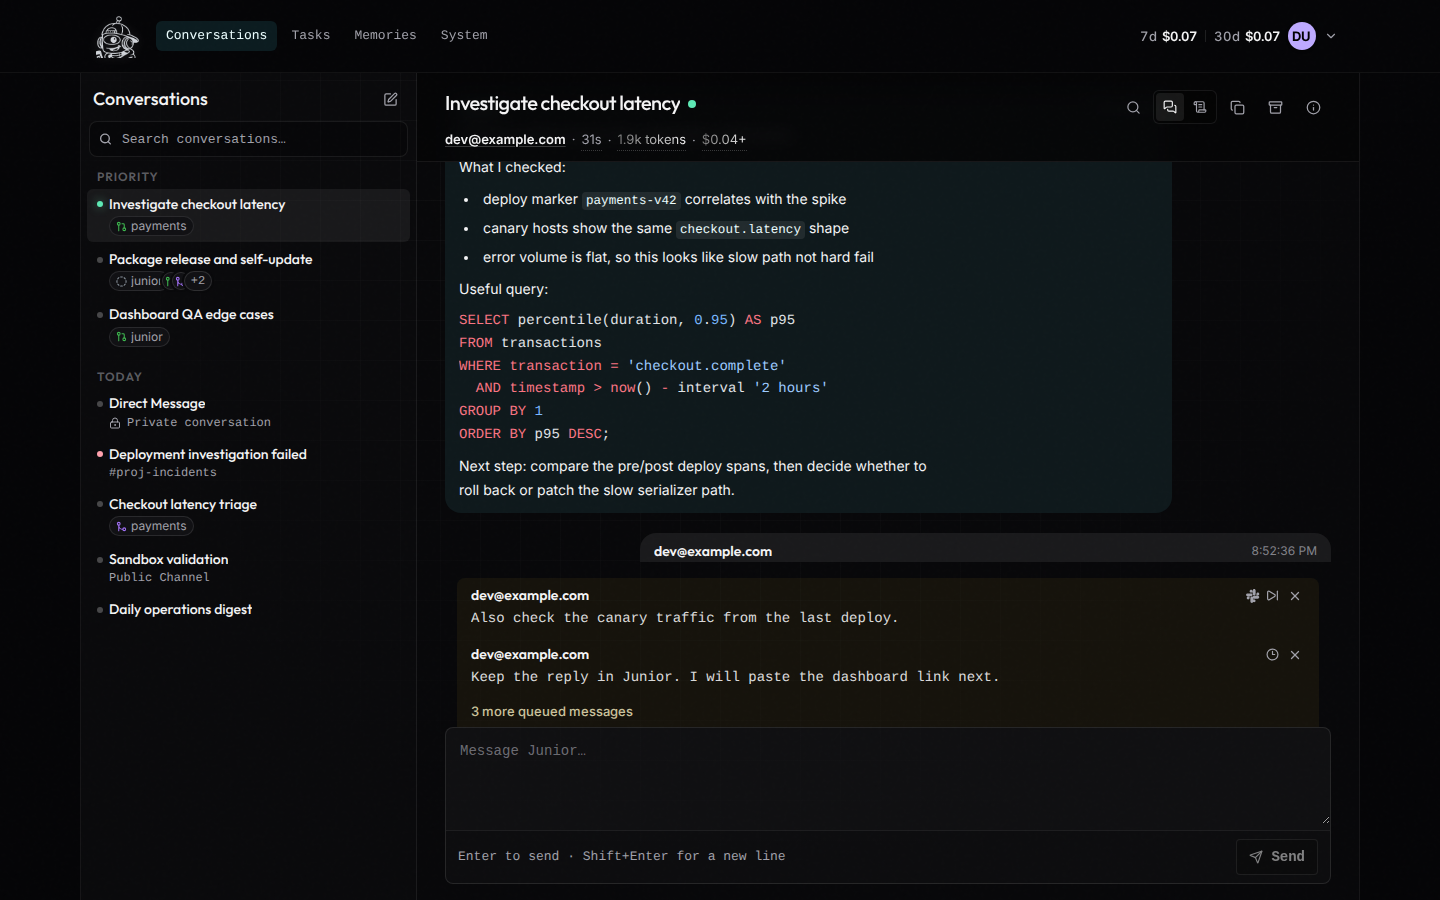This screenshot has height=900, width=1440.
Task: Select Investigate checkout latency in the sidebar
Action: click(x=249, y=215)
